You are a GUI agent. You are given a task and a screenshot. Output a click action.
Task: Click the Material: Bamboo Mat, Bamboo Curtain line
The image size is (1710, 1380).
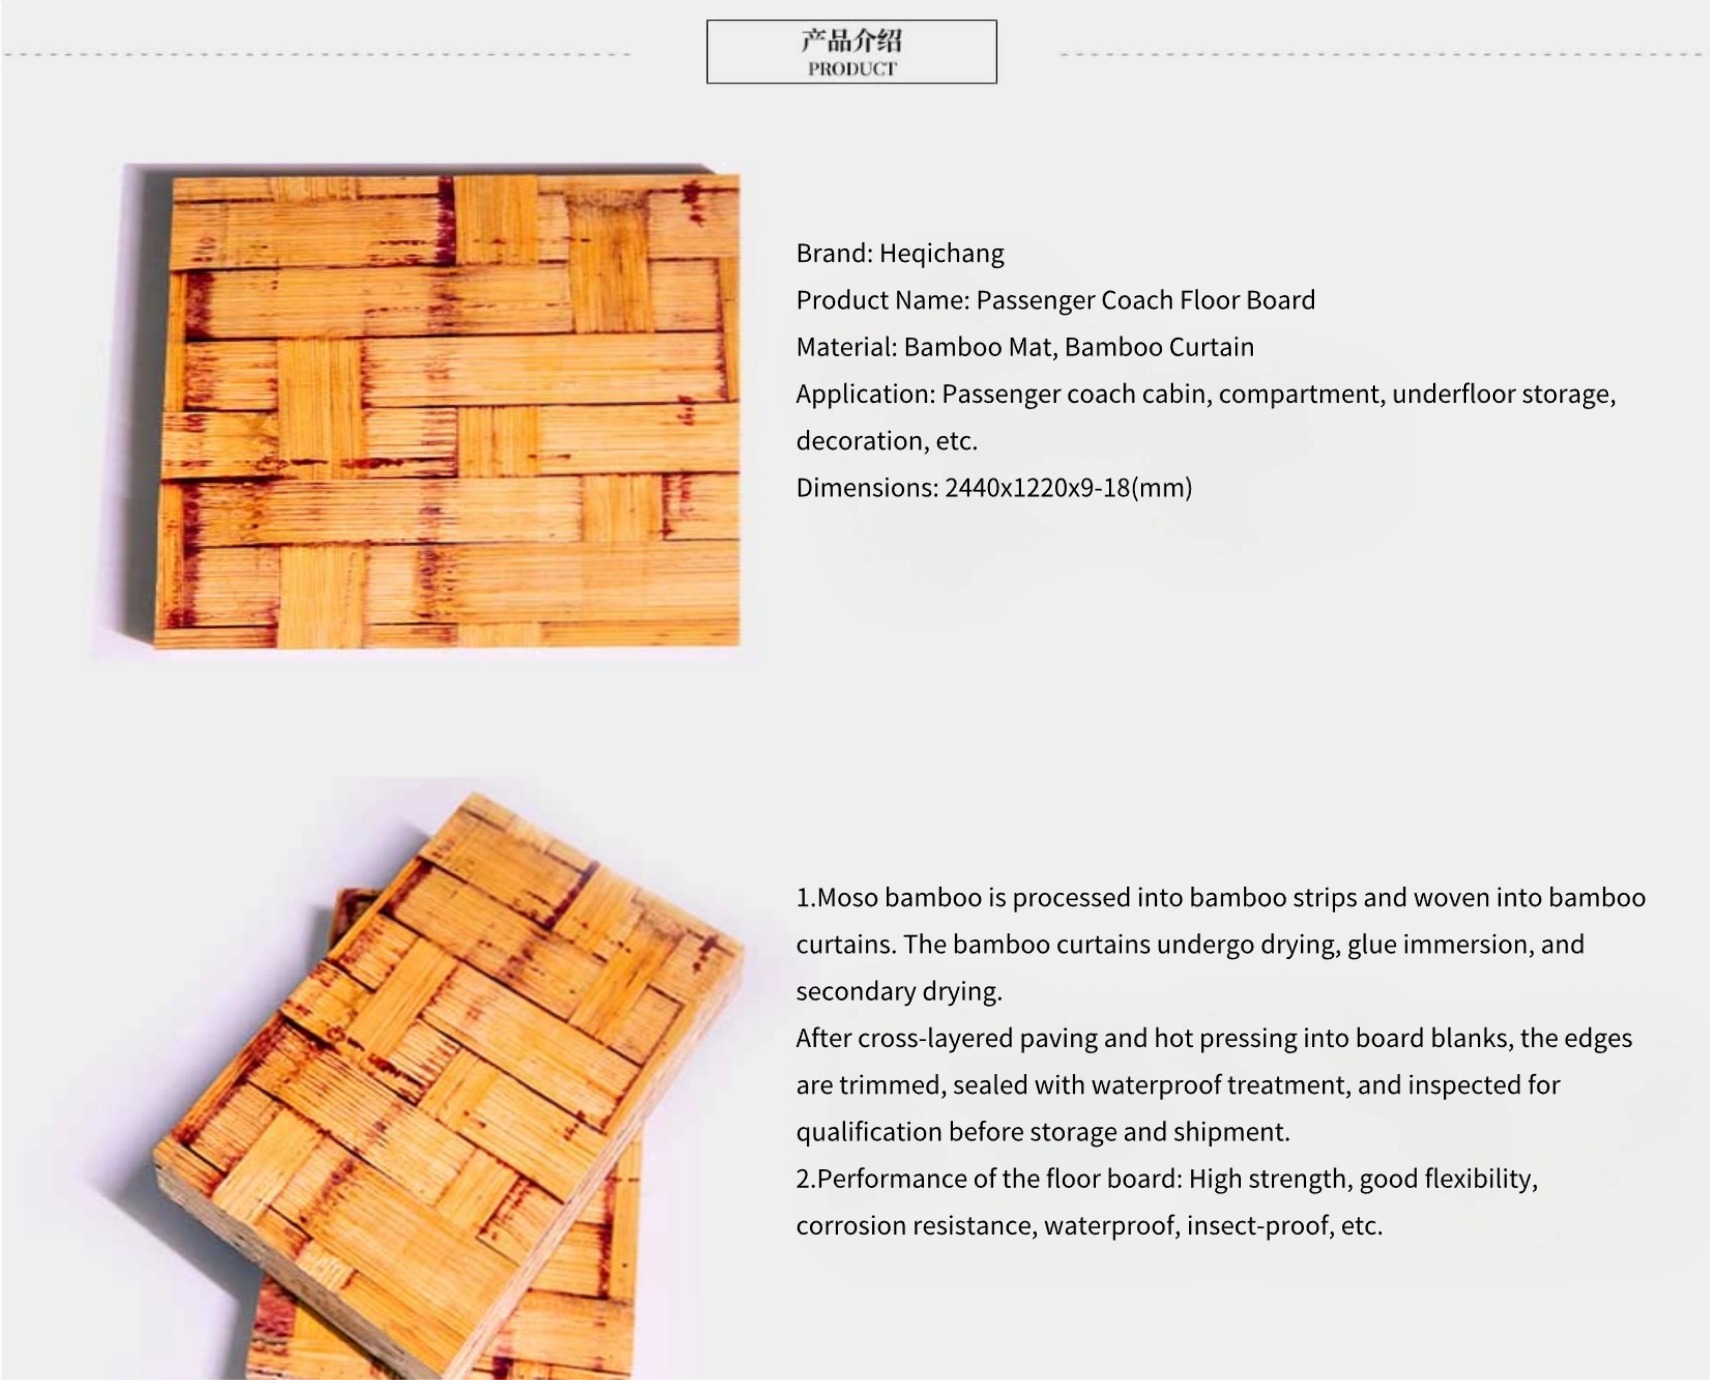[x=1025, y=347]
